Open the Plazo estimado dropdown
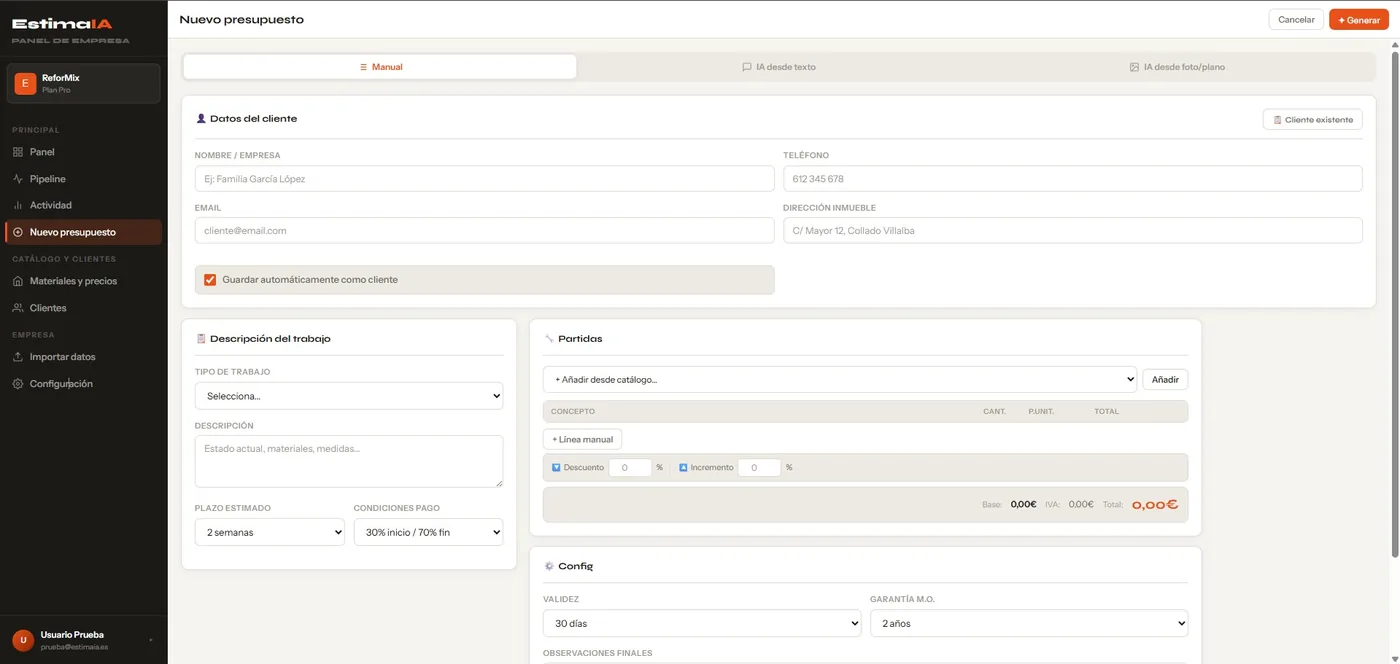The height and width of the screenshot is (664, 1400). [x=270, y=532]
